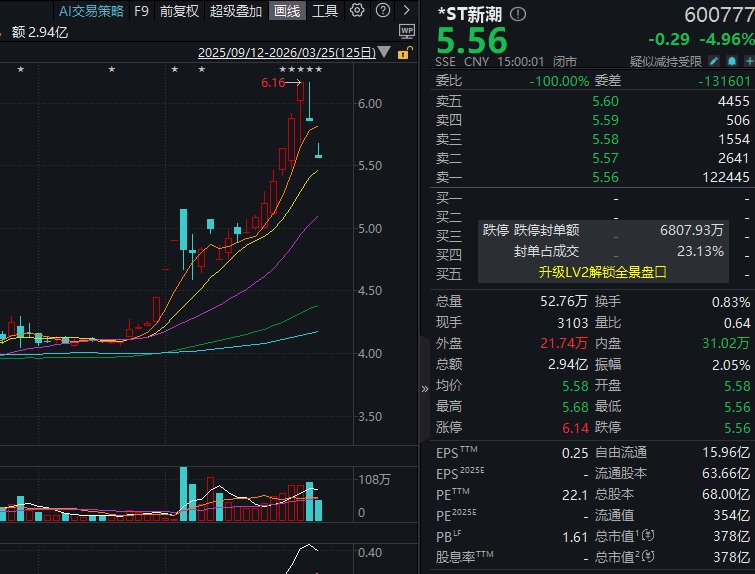The width and height of the screenshot is (755, 574).
Task: Click the first star event marker
Action: [20, 69]
